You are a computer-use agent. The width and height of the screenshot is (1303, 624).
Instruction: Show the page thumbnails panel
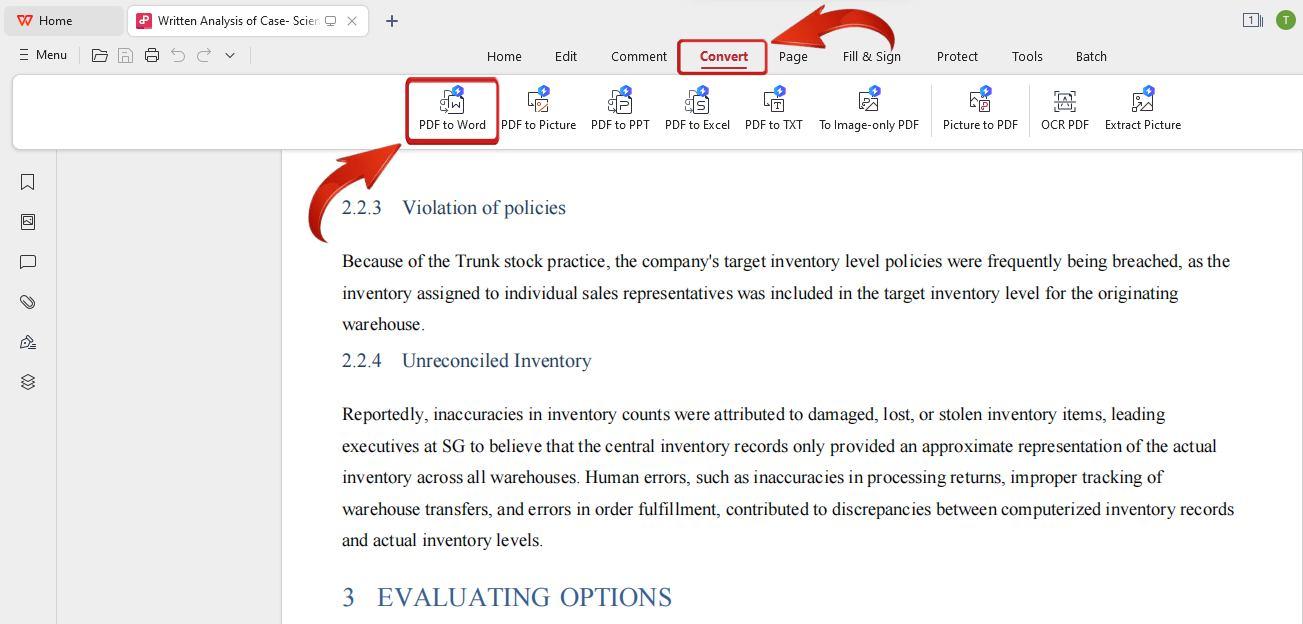[28, 222]
